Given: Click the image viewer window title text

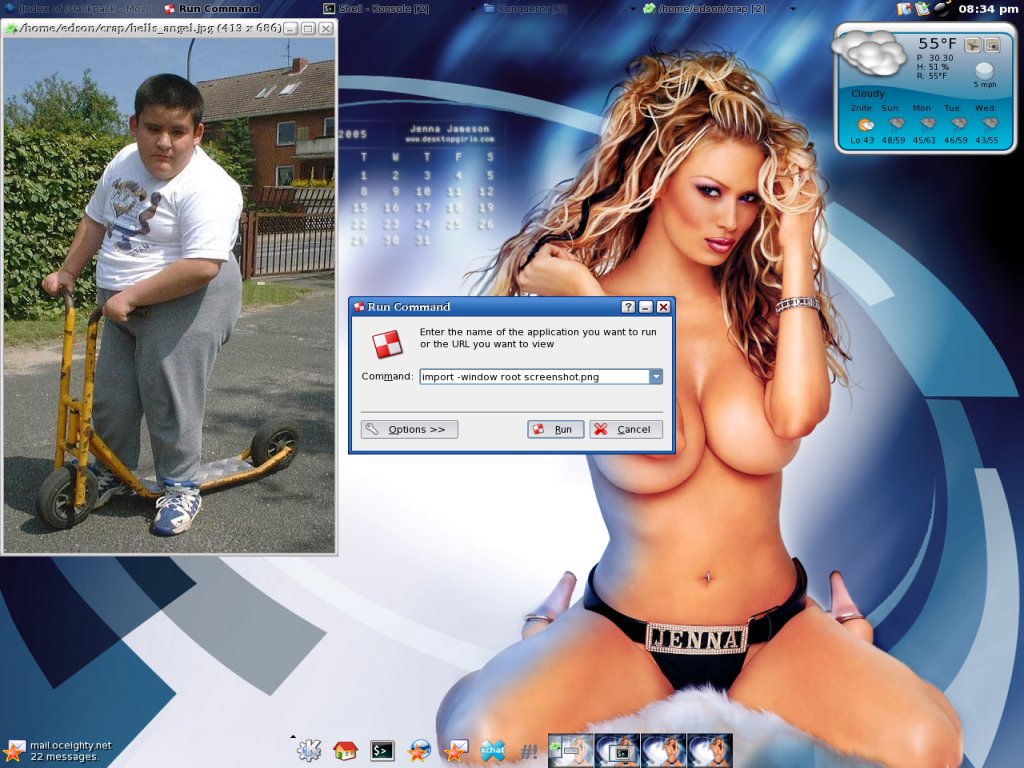Looking at the screenshot, I should 151,28.
